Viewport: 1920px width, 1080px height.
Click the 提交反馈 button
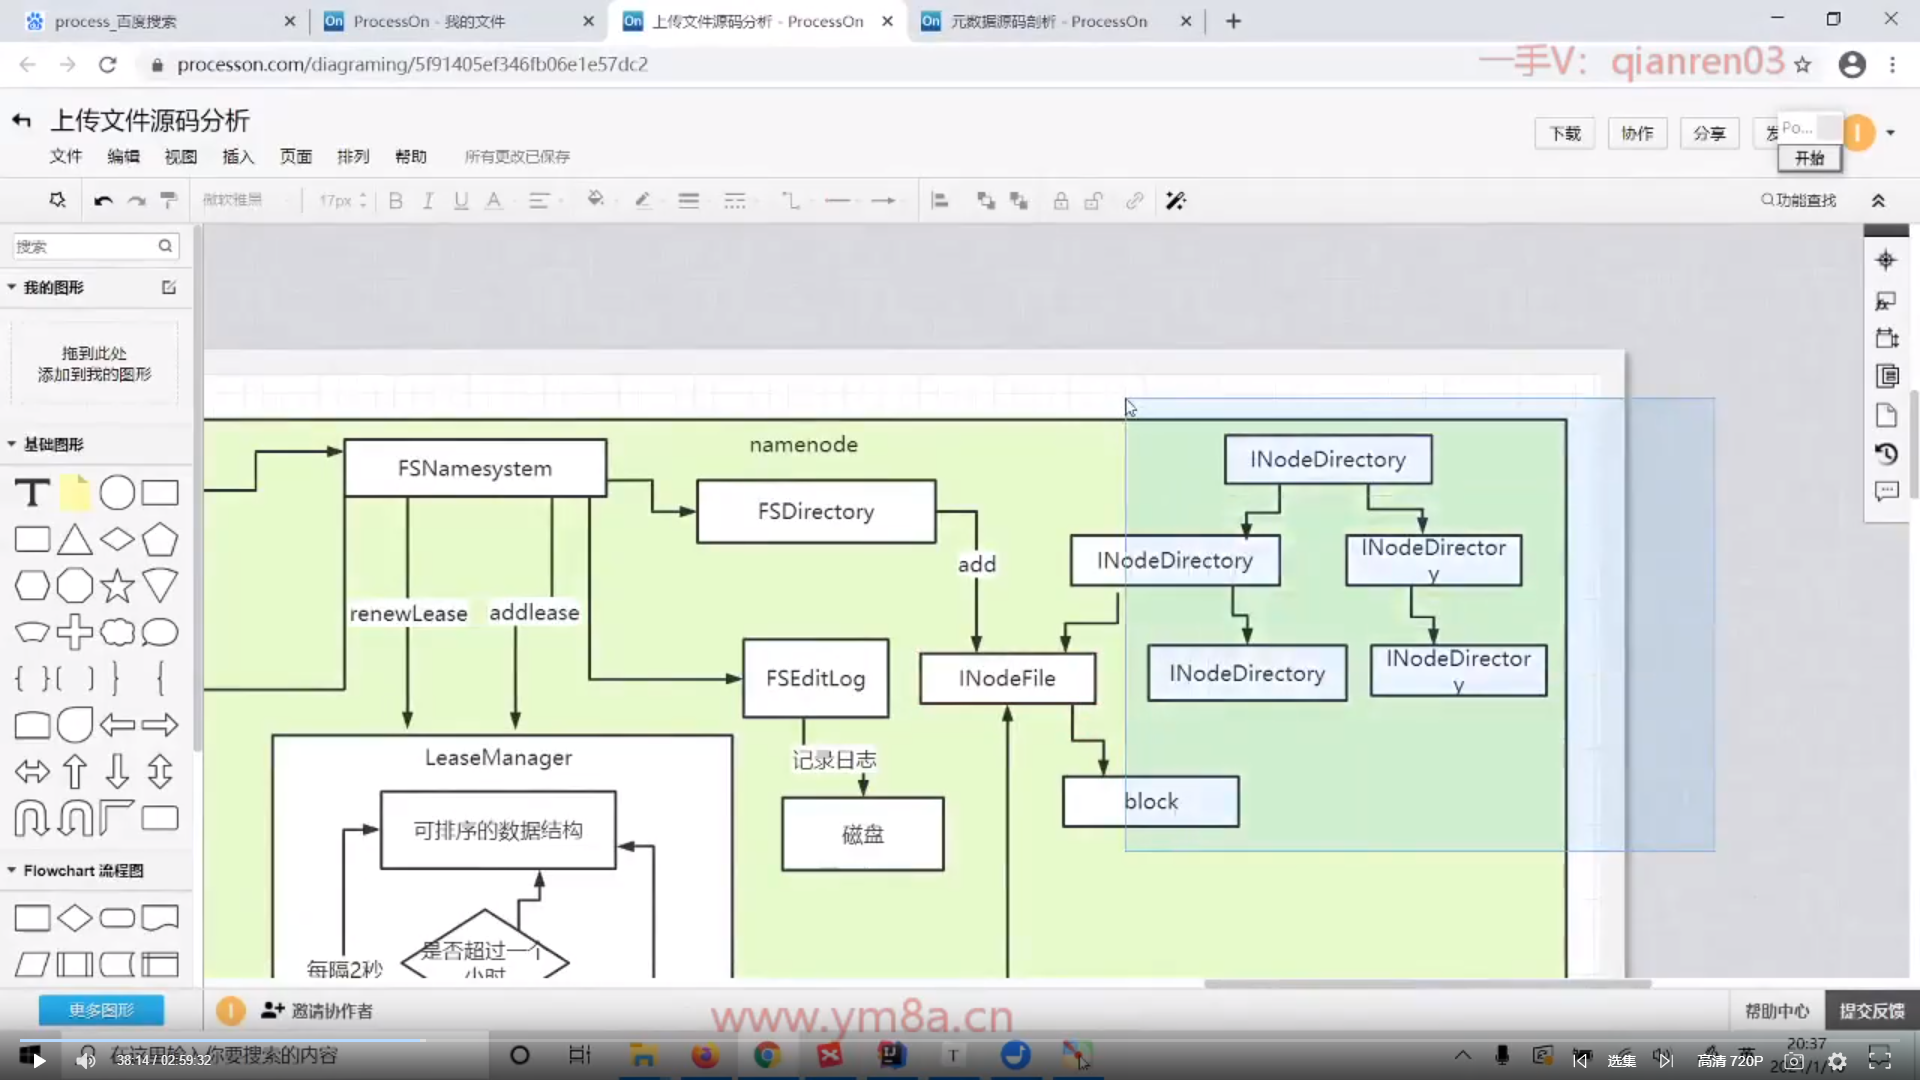pyautogui.click(x=1872, y=1011)
